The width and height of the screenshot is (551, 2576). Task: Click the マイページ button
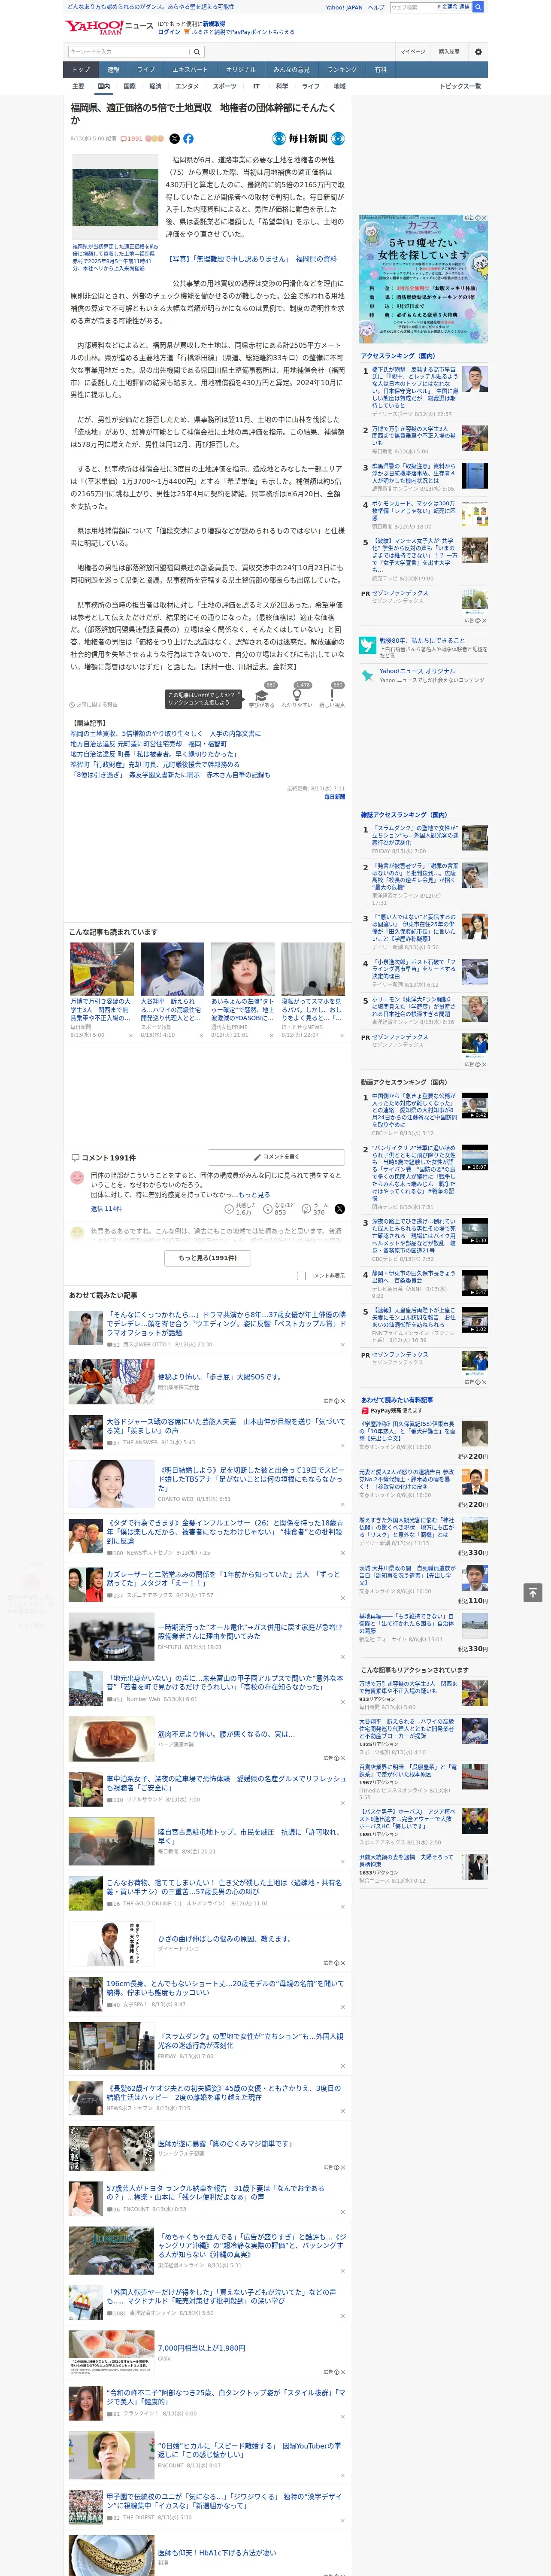coord(412,51)
